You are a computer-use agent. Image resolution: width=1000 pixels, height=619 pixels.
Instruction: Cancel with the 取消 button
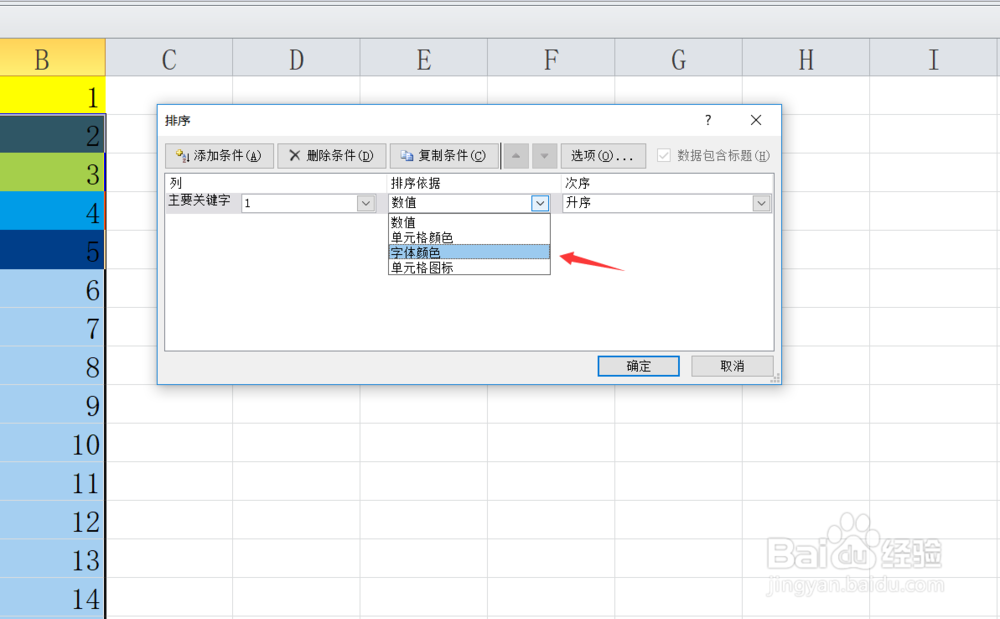coord(732,366)
